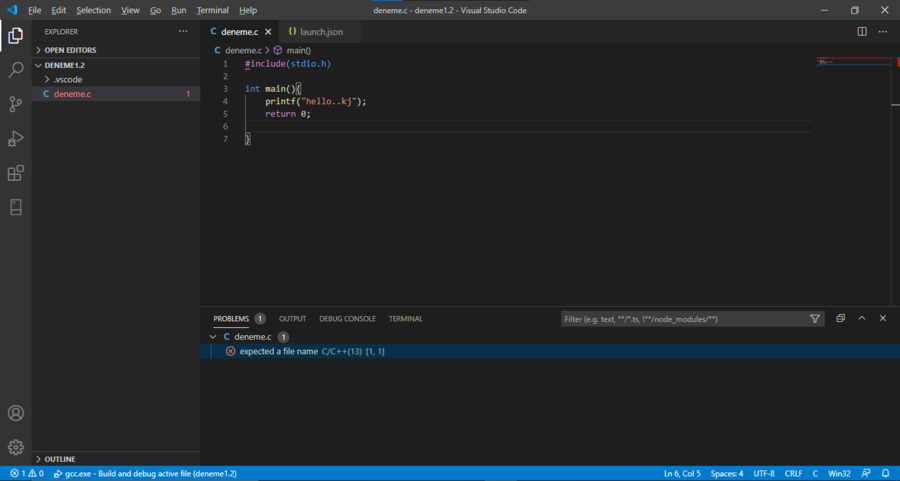Open the feedback icon in status bar
Image resolution: width=900 pixels, height=481 pixels.
tap(866, 474)
